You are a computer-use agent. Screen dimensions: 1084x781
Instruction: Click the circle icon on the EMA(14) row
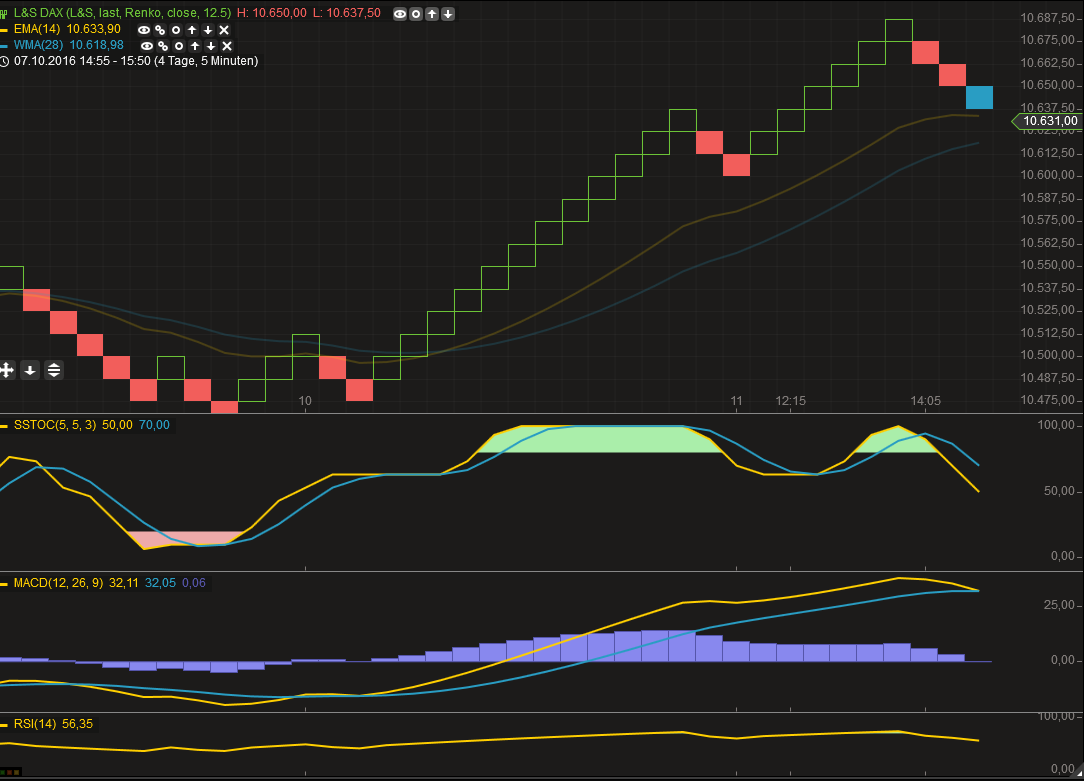176,30
